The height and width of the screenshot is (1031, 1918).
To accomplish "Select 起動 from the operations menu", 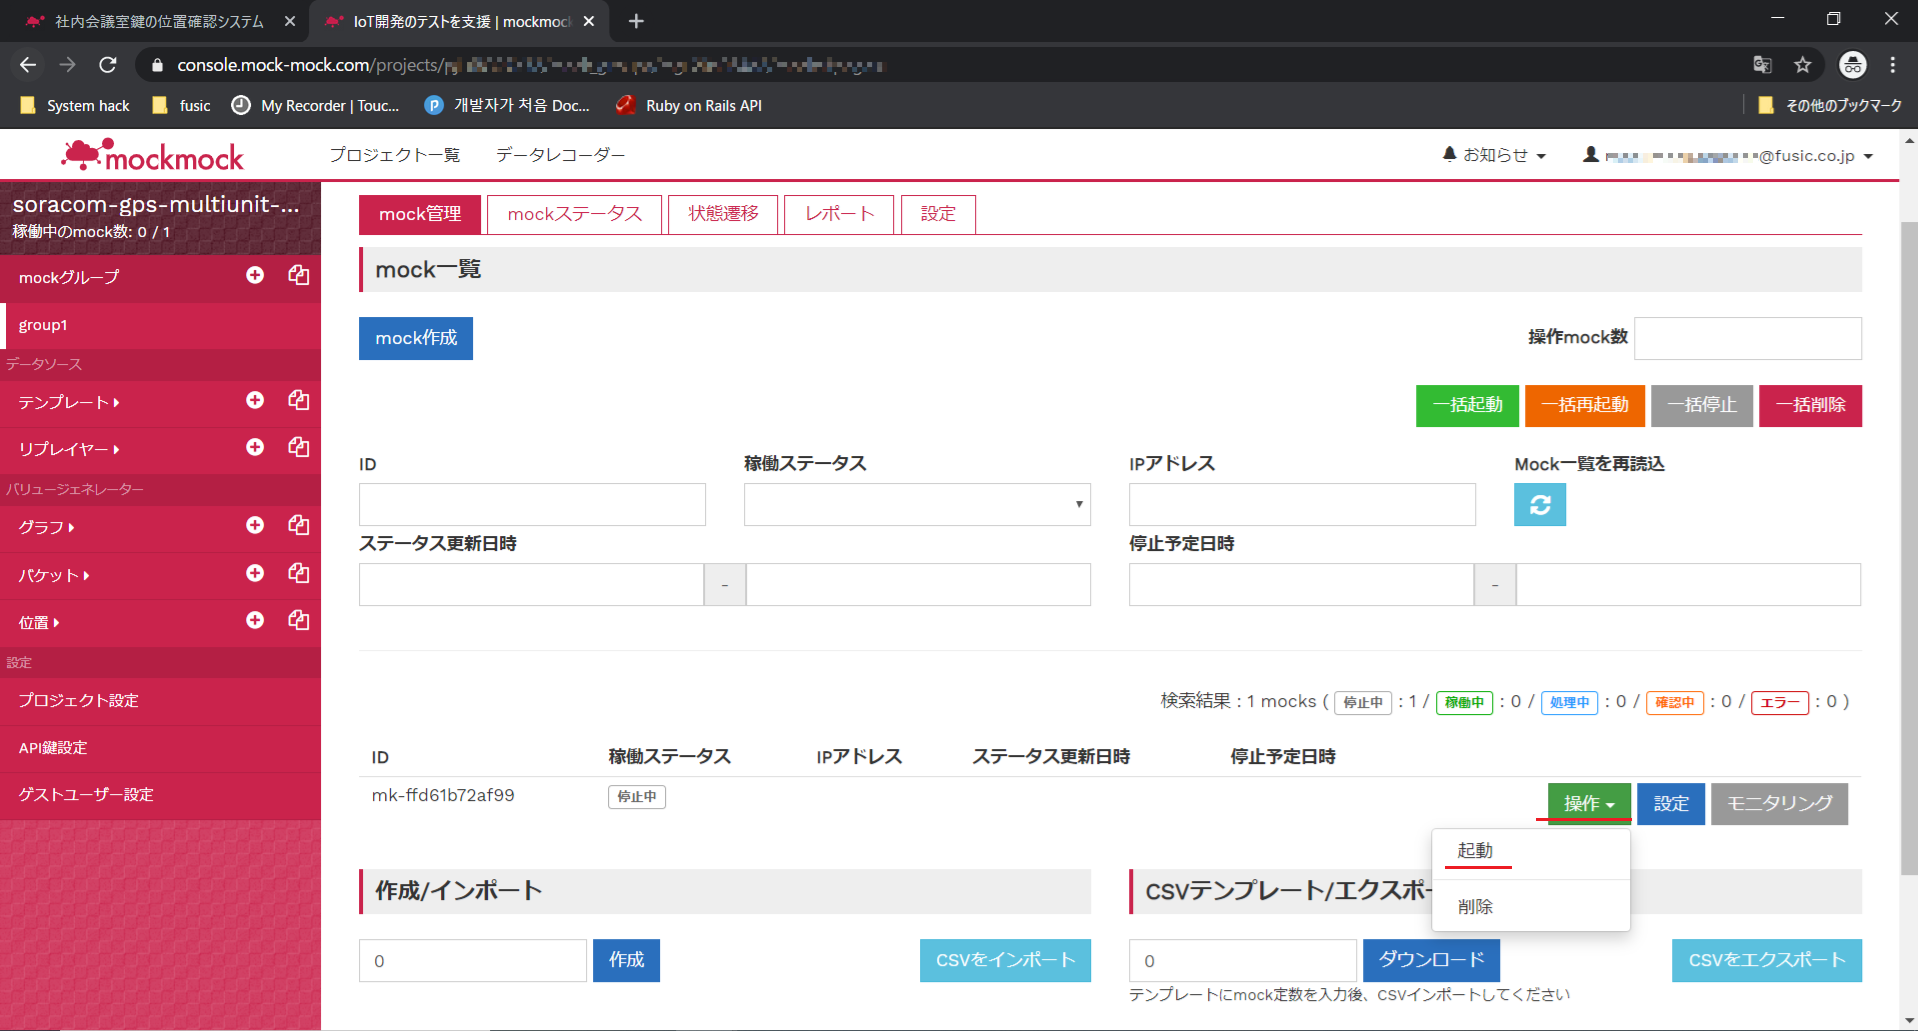I will 1475,851.
